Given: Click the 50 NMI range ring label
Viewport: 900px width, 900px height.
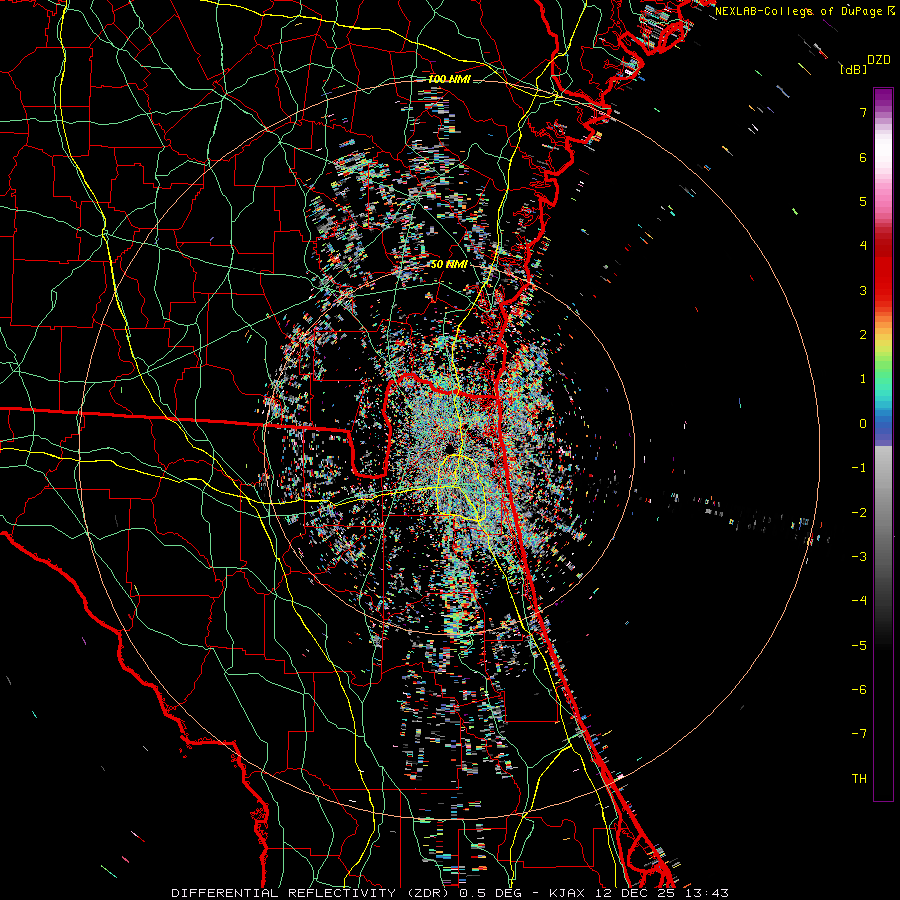Looking at the screenshot, I should 449,265.
